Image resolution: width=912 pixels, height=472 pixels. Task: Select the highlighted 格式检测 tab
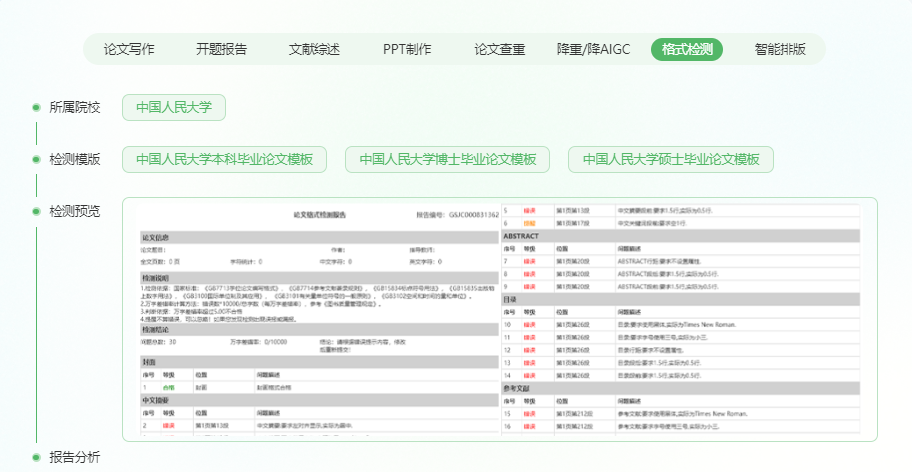(686, 49)
